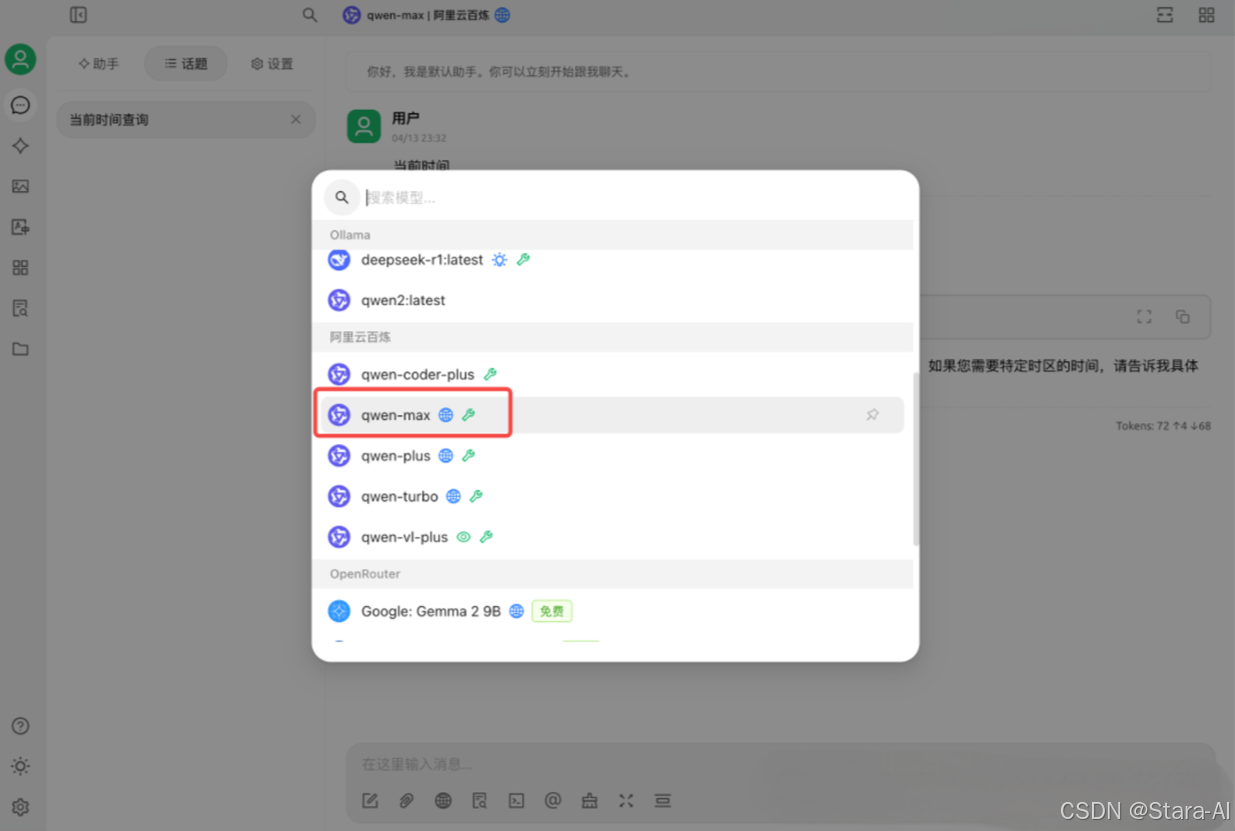Click the fullscreen icon on the message block
This screenshot has width=1235, height=831.
[1144, 317]
